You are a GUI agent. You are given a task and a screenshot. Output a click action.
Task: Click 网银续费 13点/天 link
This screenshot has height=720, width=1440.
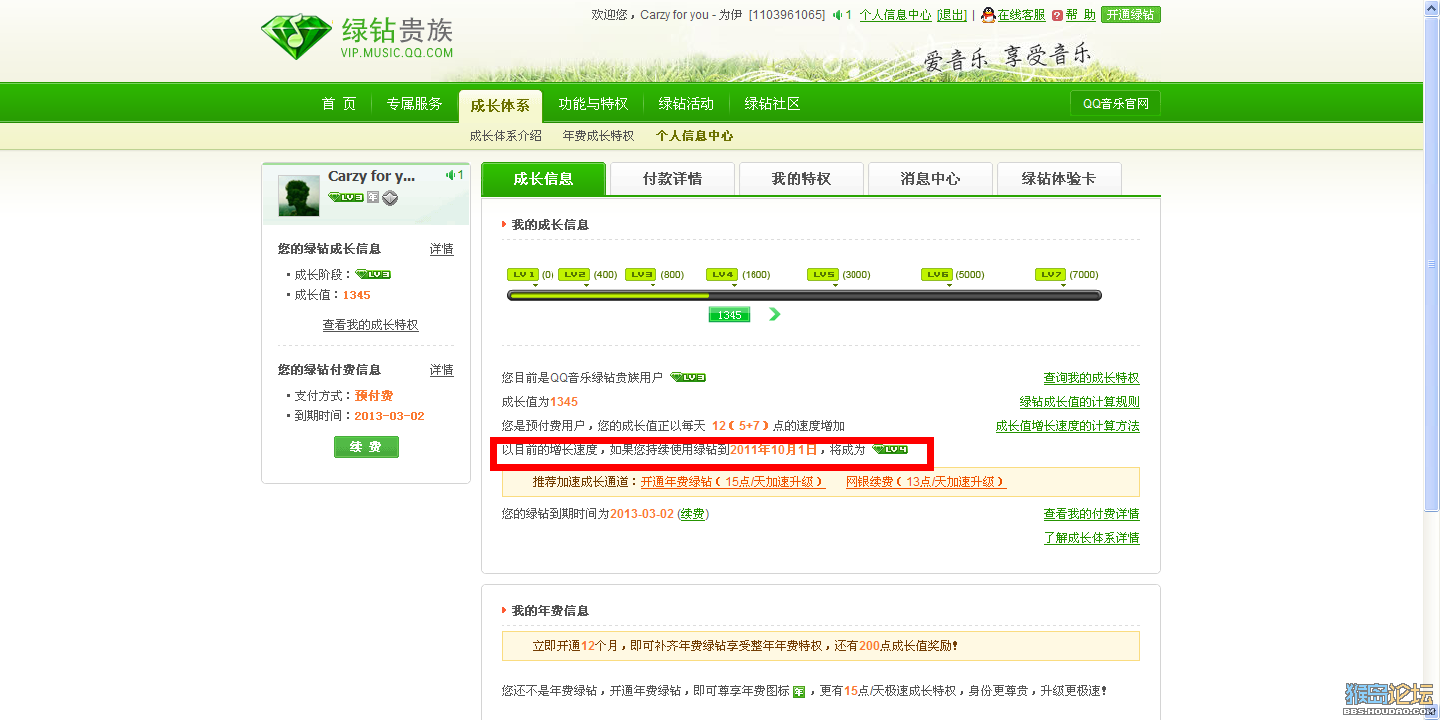pos(926,482)
